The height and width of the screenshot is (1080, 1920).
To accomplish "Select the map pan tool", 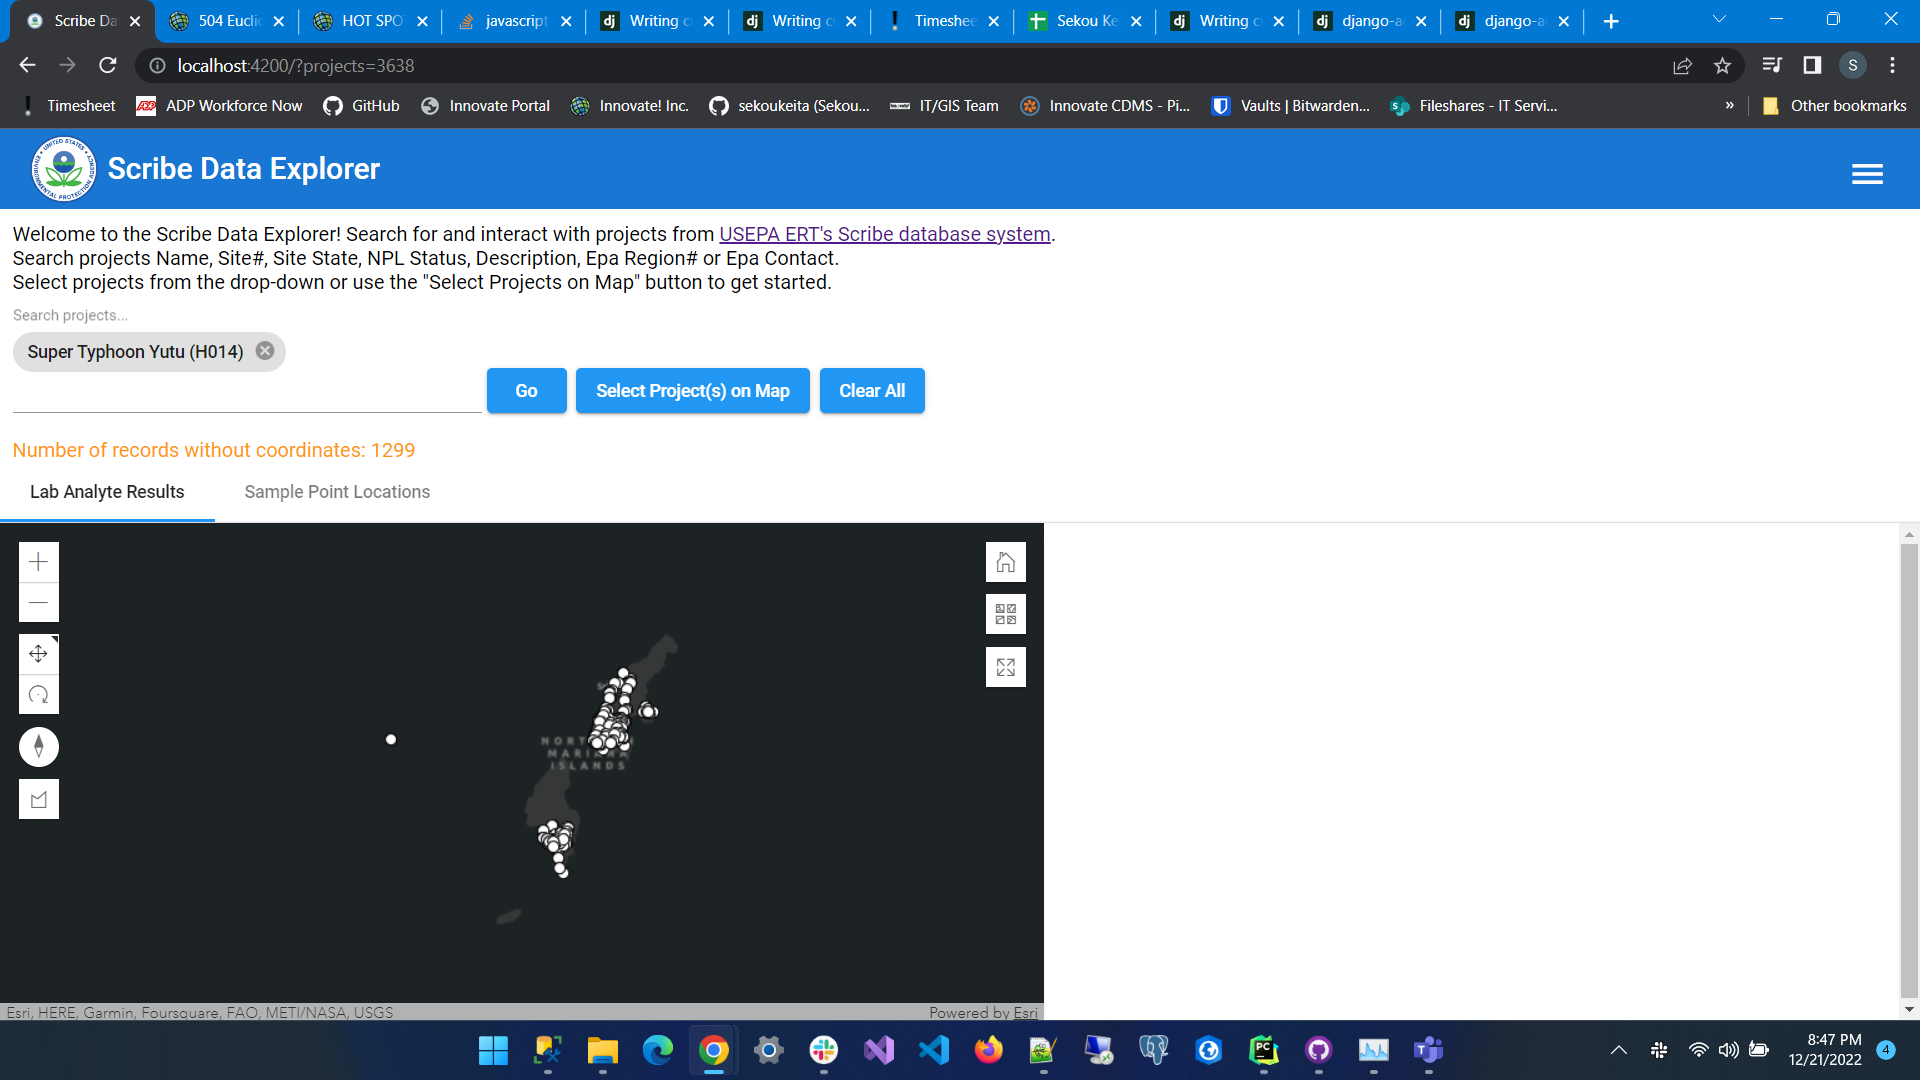I will 38,654.
